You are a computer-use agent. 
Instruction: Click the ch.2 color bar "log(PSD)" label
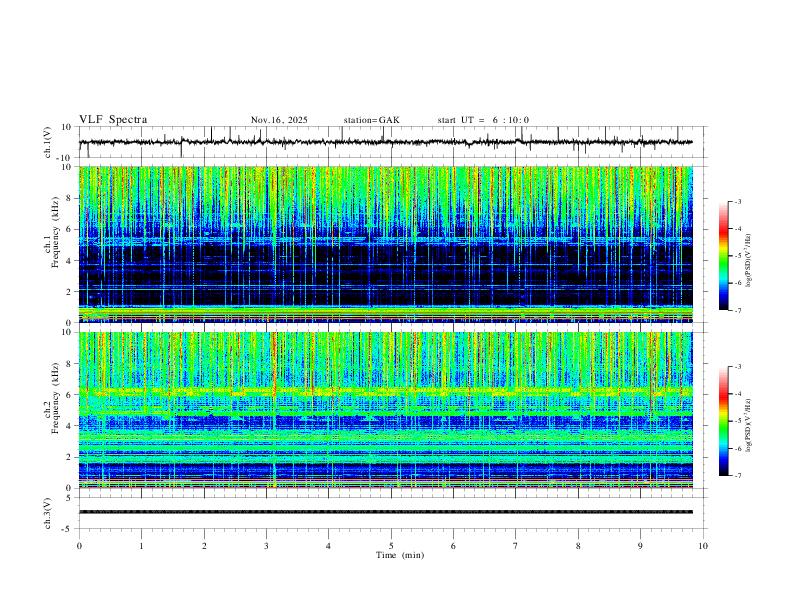(x=748, y=426)
